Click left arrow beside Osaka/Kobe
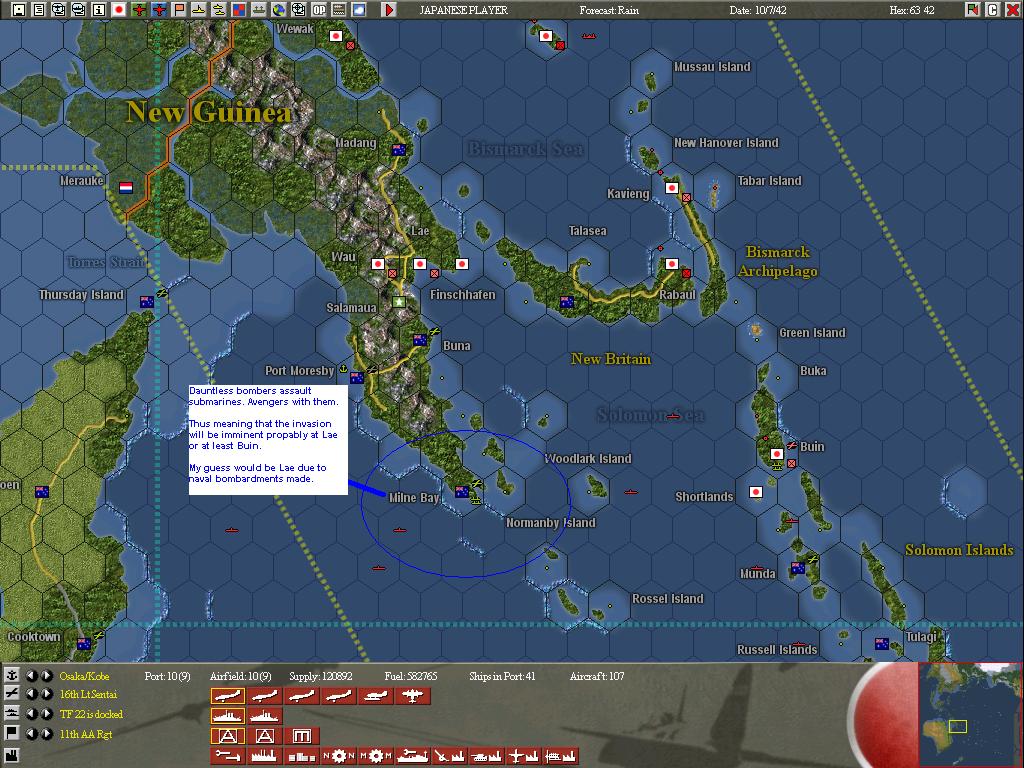The width and height of the screenshot is (1024, 768). [29, 675]
